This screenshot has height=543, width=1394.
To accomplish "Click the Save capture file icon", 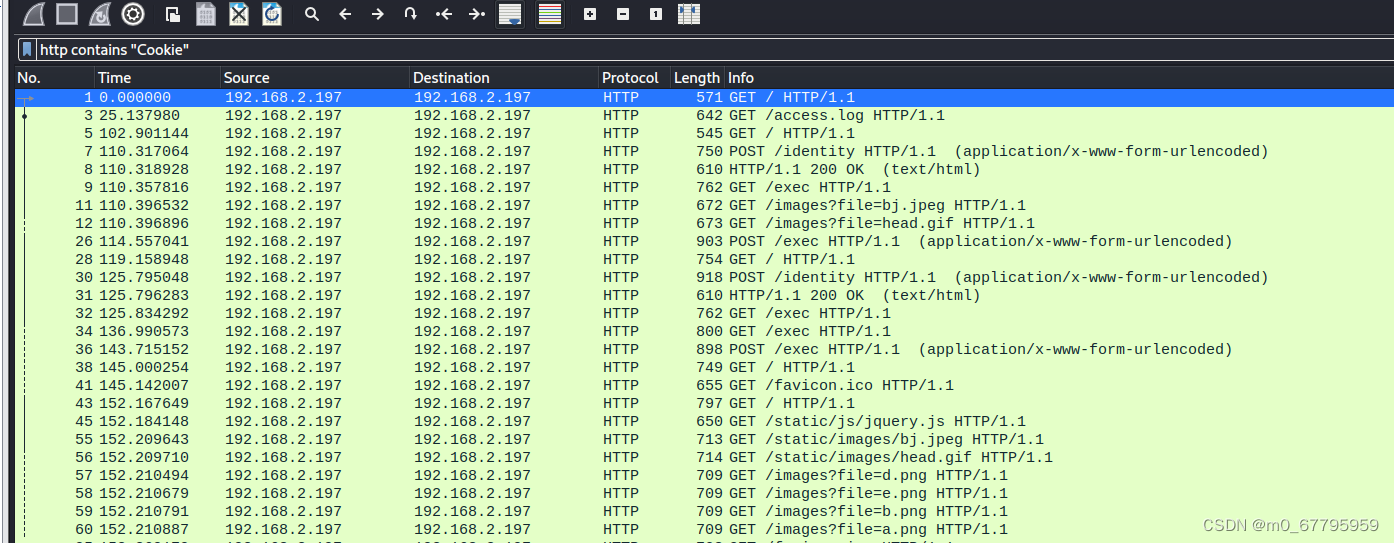I will click(206, 14).
